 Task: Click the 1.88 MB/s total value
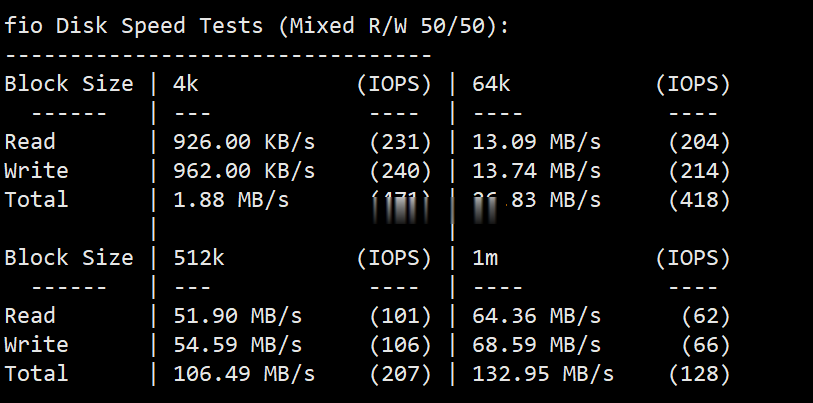pos(231,200)
